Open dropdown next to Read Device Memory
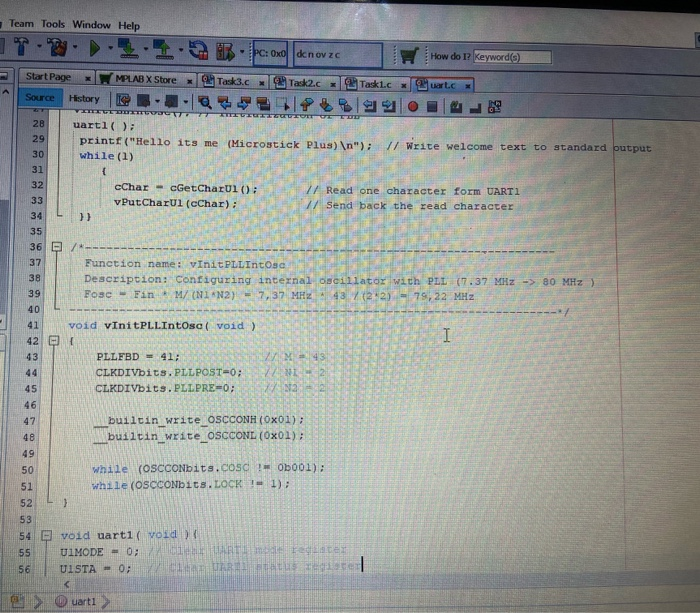Viewport: 700px width, 613px height. tap(181, 49)
